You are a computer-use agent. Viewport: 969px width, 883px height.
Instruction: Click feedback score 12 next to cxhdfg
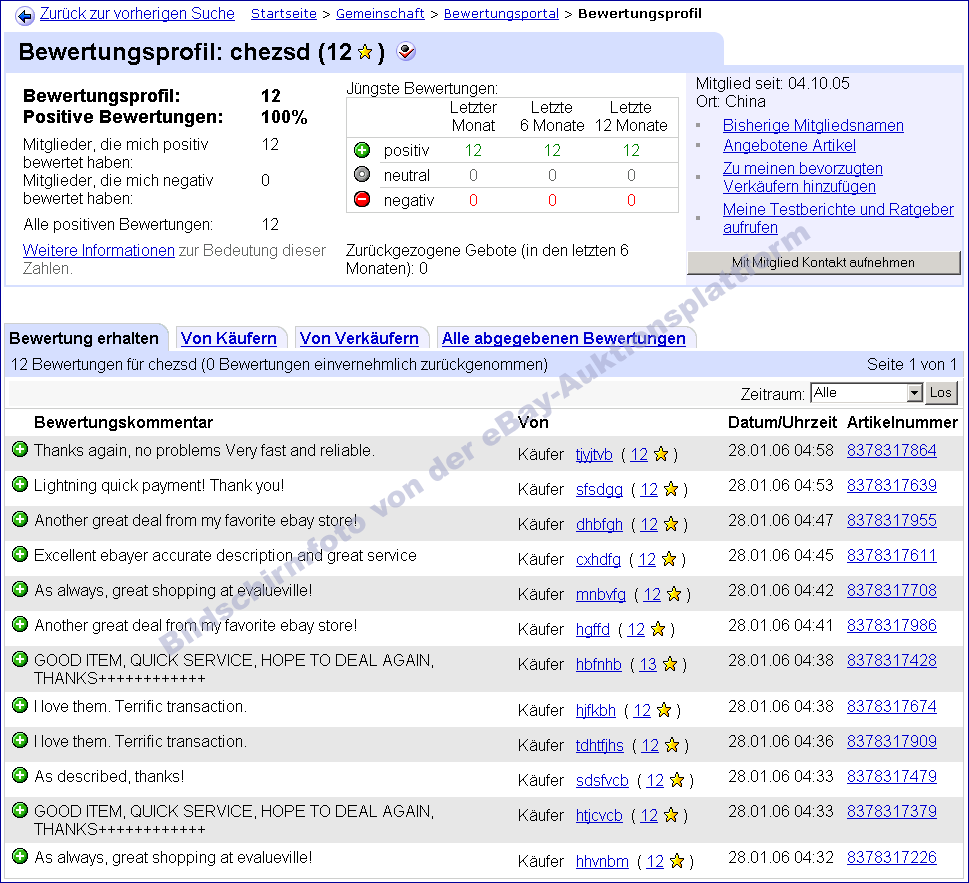(x=647, y=559)
